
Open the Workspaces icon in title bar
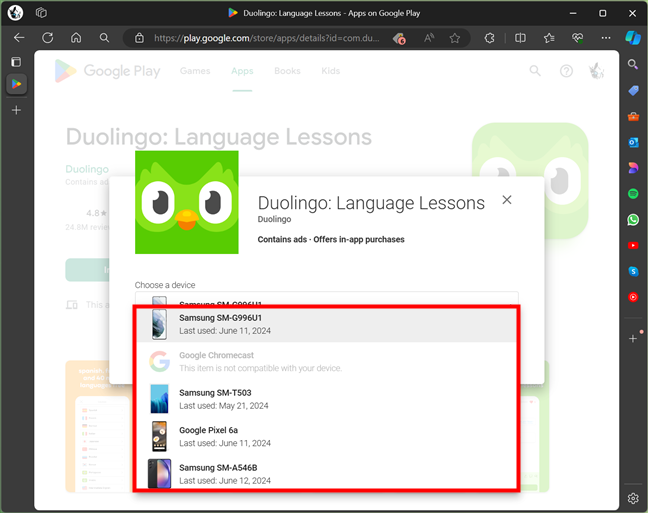pos(41,13)
